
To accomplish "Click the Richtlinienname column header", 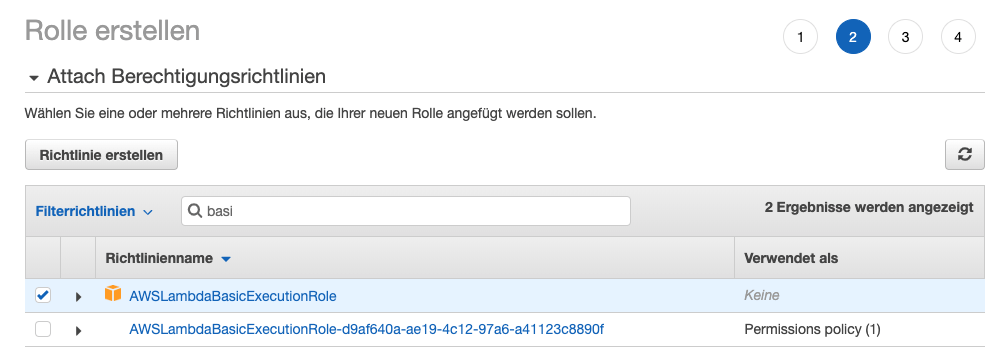I will click(x=159, y=258).
